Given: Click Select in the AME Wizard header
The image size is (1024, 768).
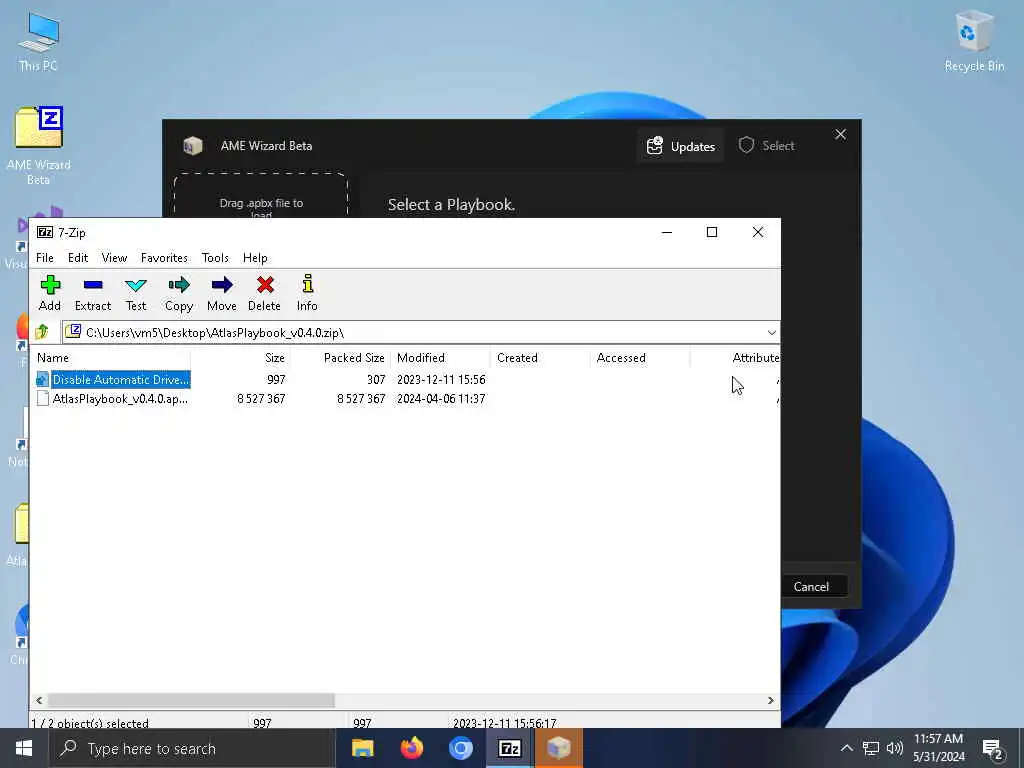Looking at the screenshot, I should coord(767,146).
